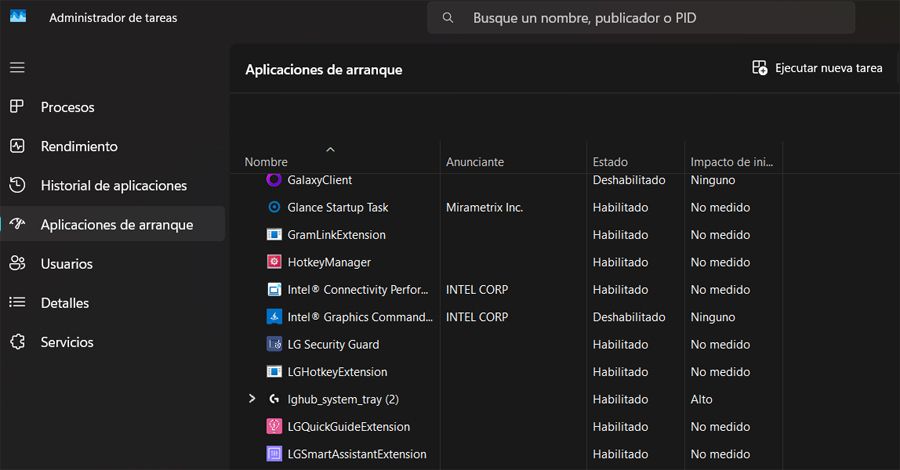Click the Historial de aplicaciones clock icon
Screen dimensions: 900x470
click(17, 185)
